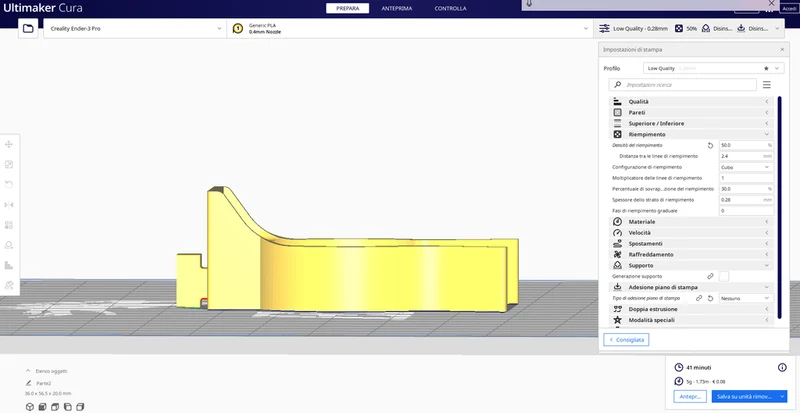This screenshot has height=413, width=800.
Task: Click the Distanza tra le linee value field
Action: (x=746, y=156)
